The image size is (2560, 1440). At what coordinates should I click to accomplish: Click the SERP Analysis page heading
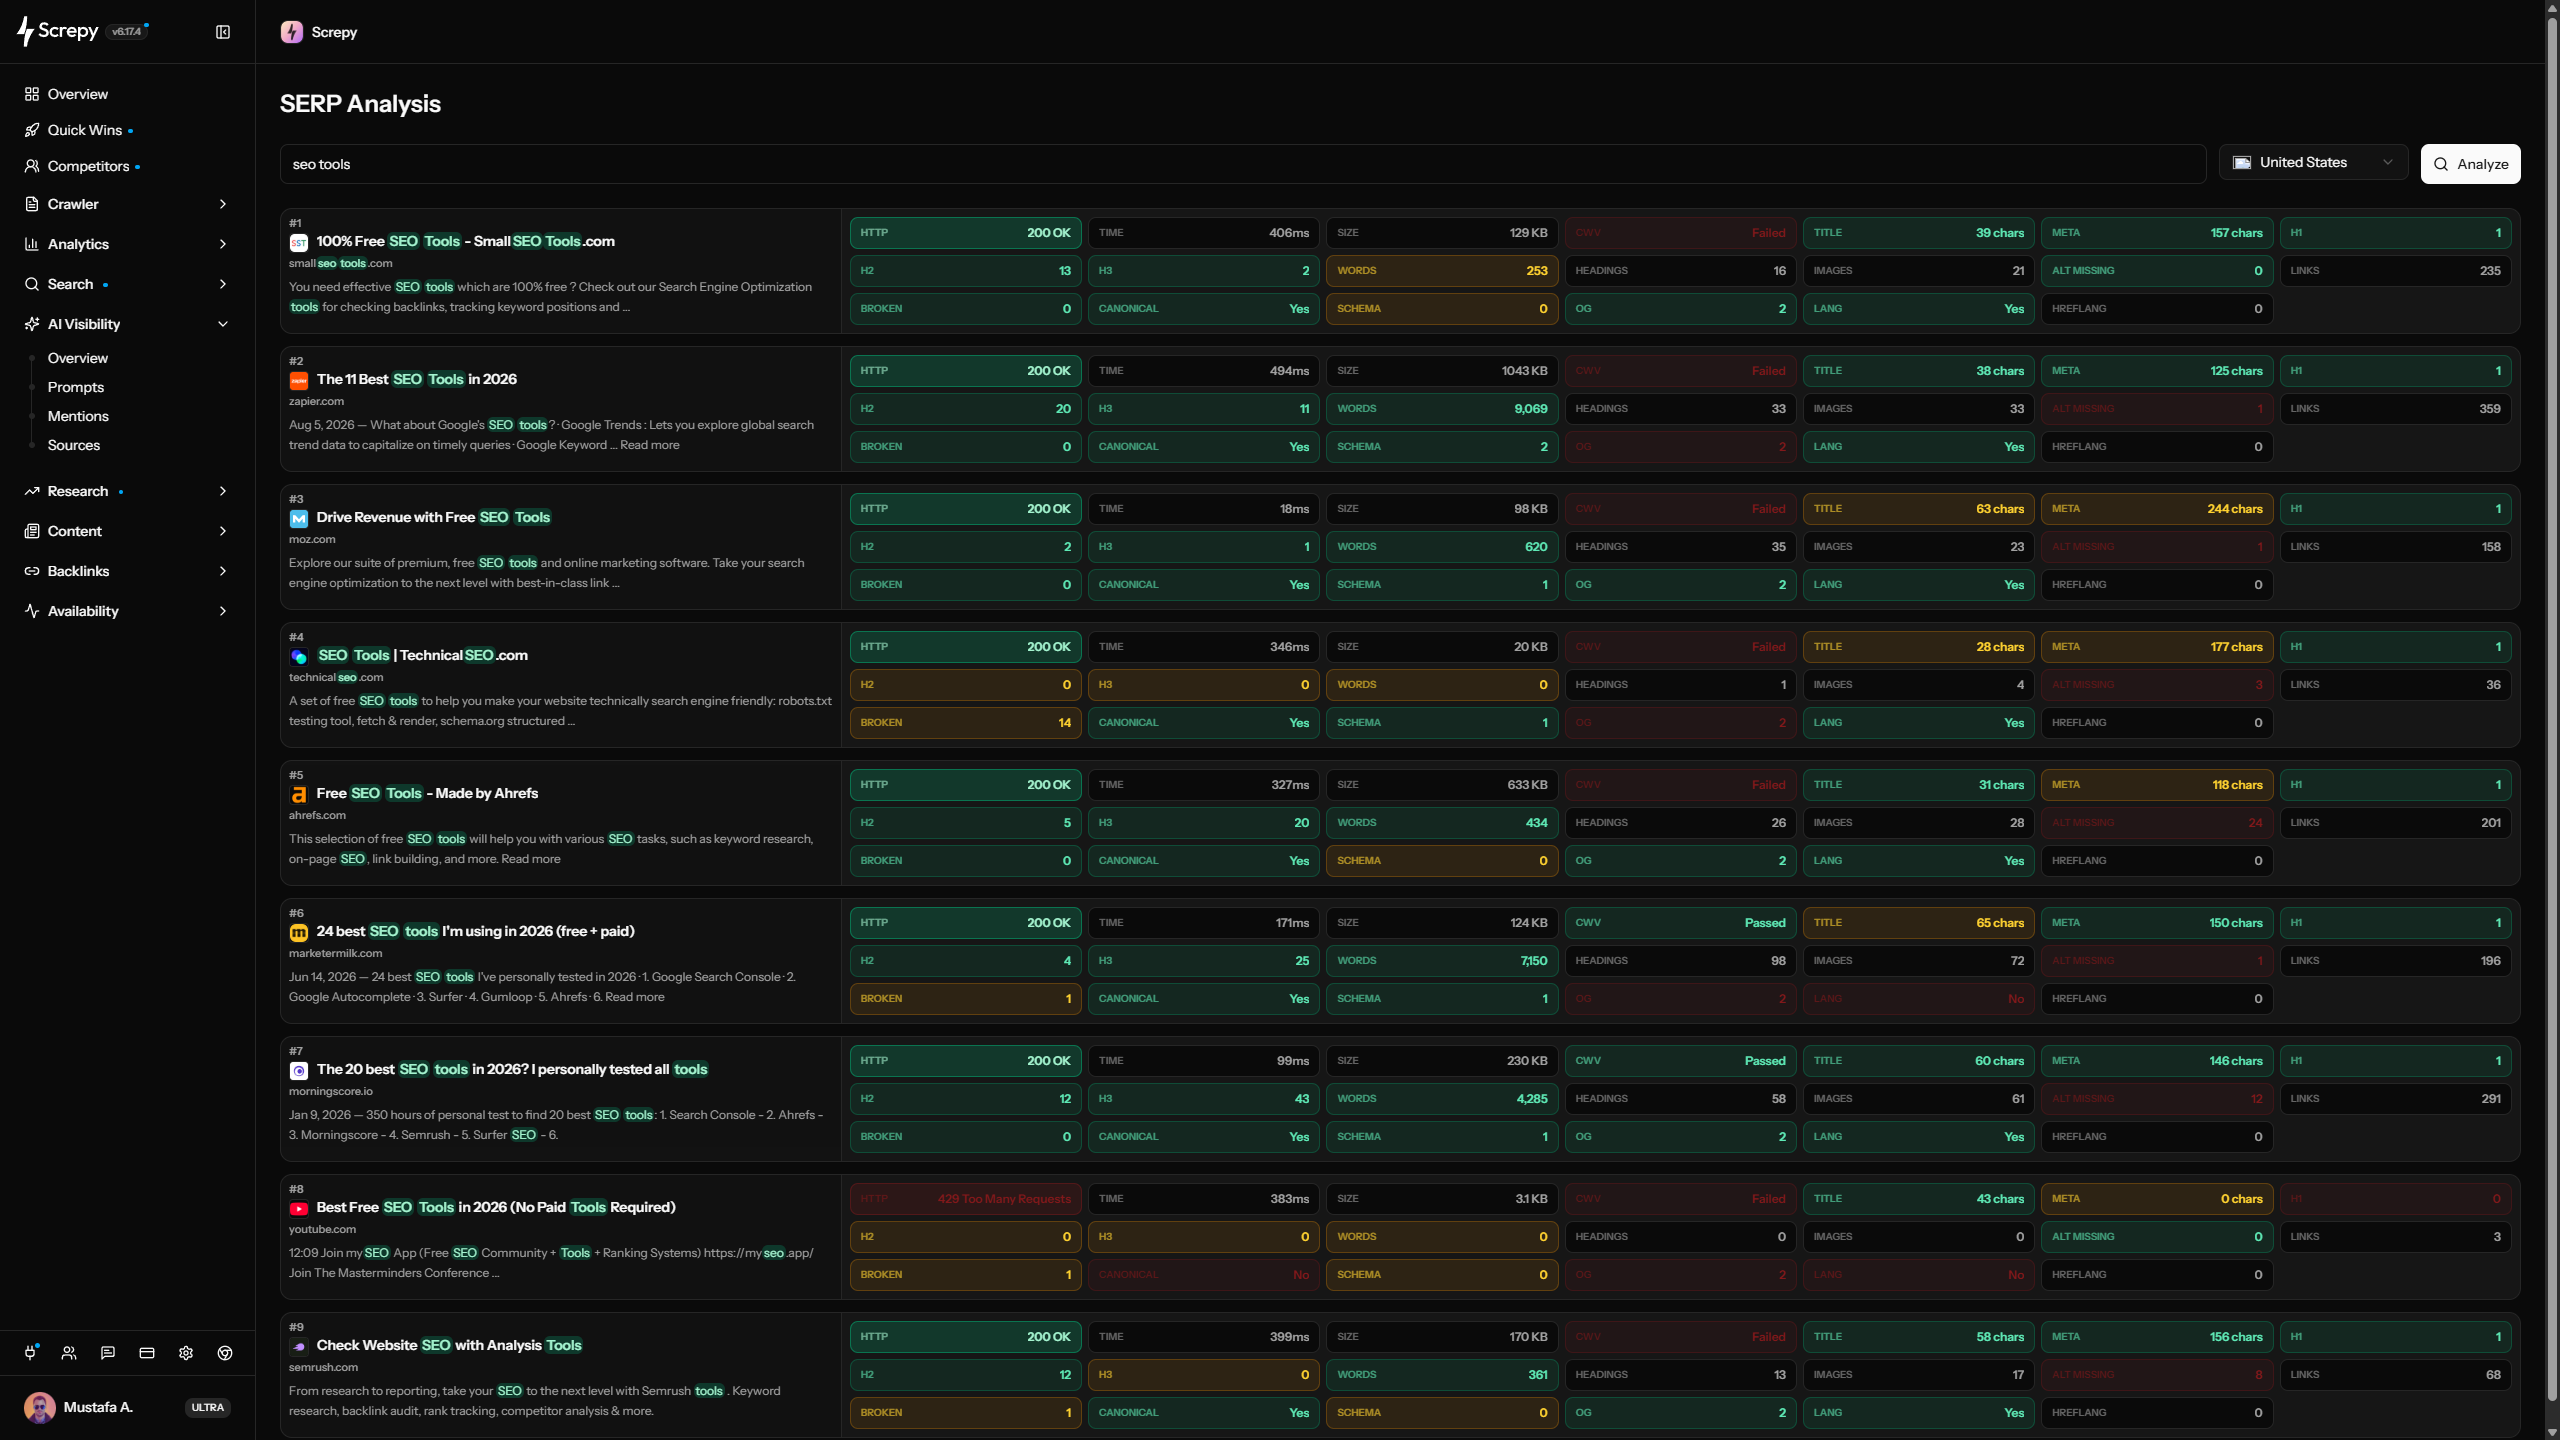(x=360, y=104)
